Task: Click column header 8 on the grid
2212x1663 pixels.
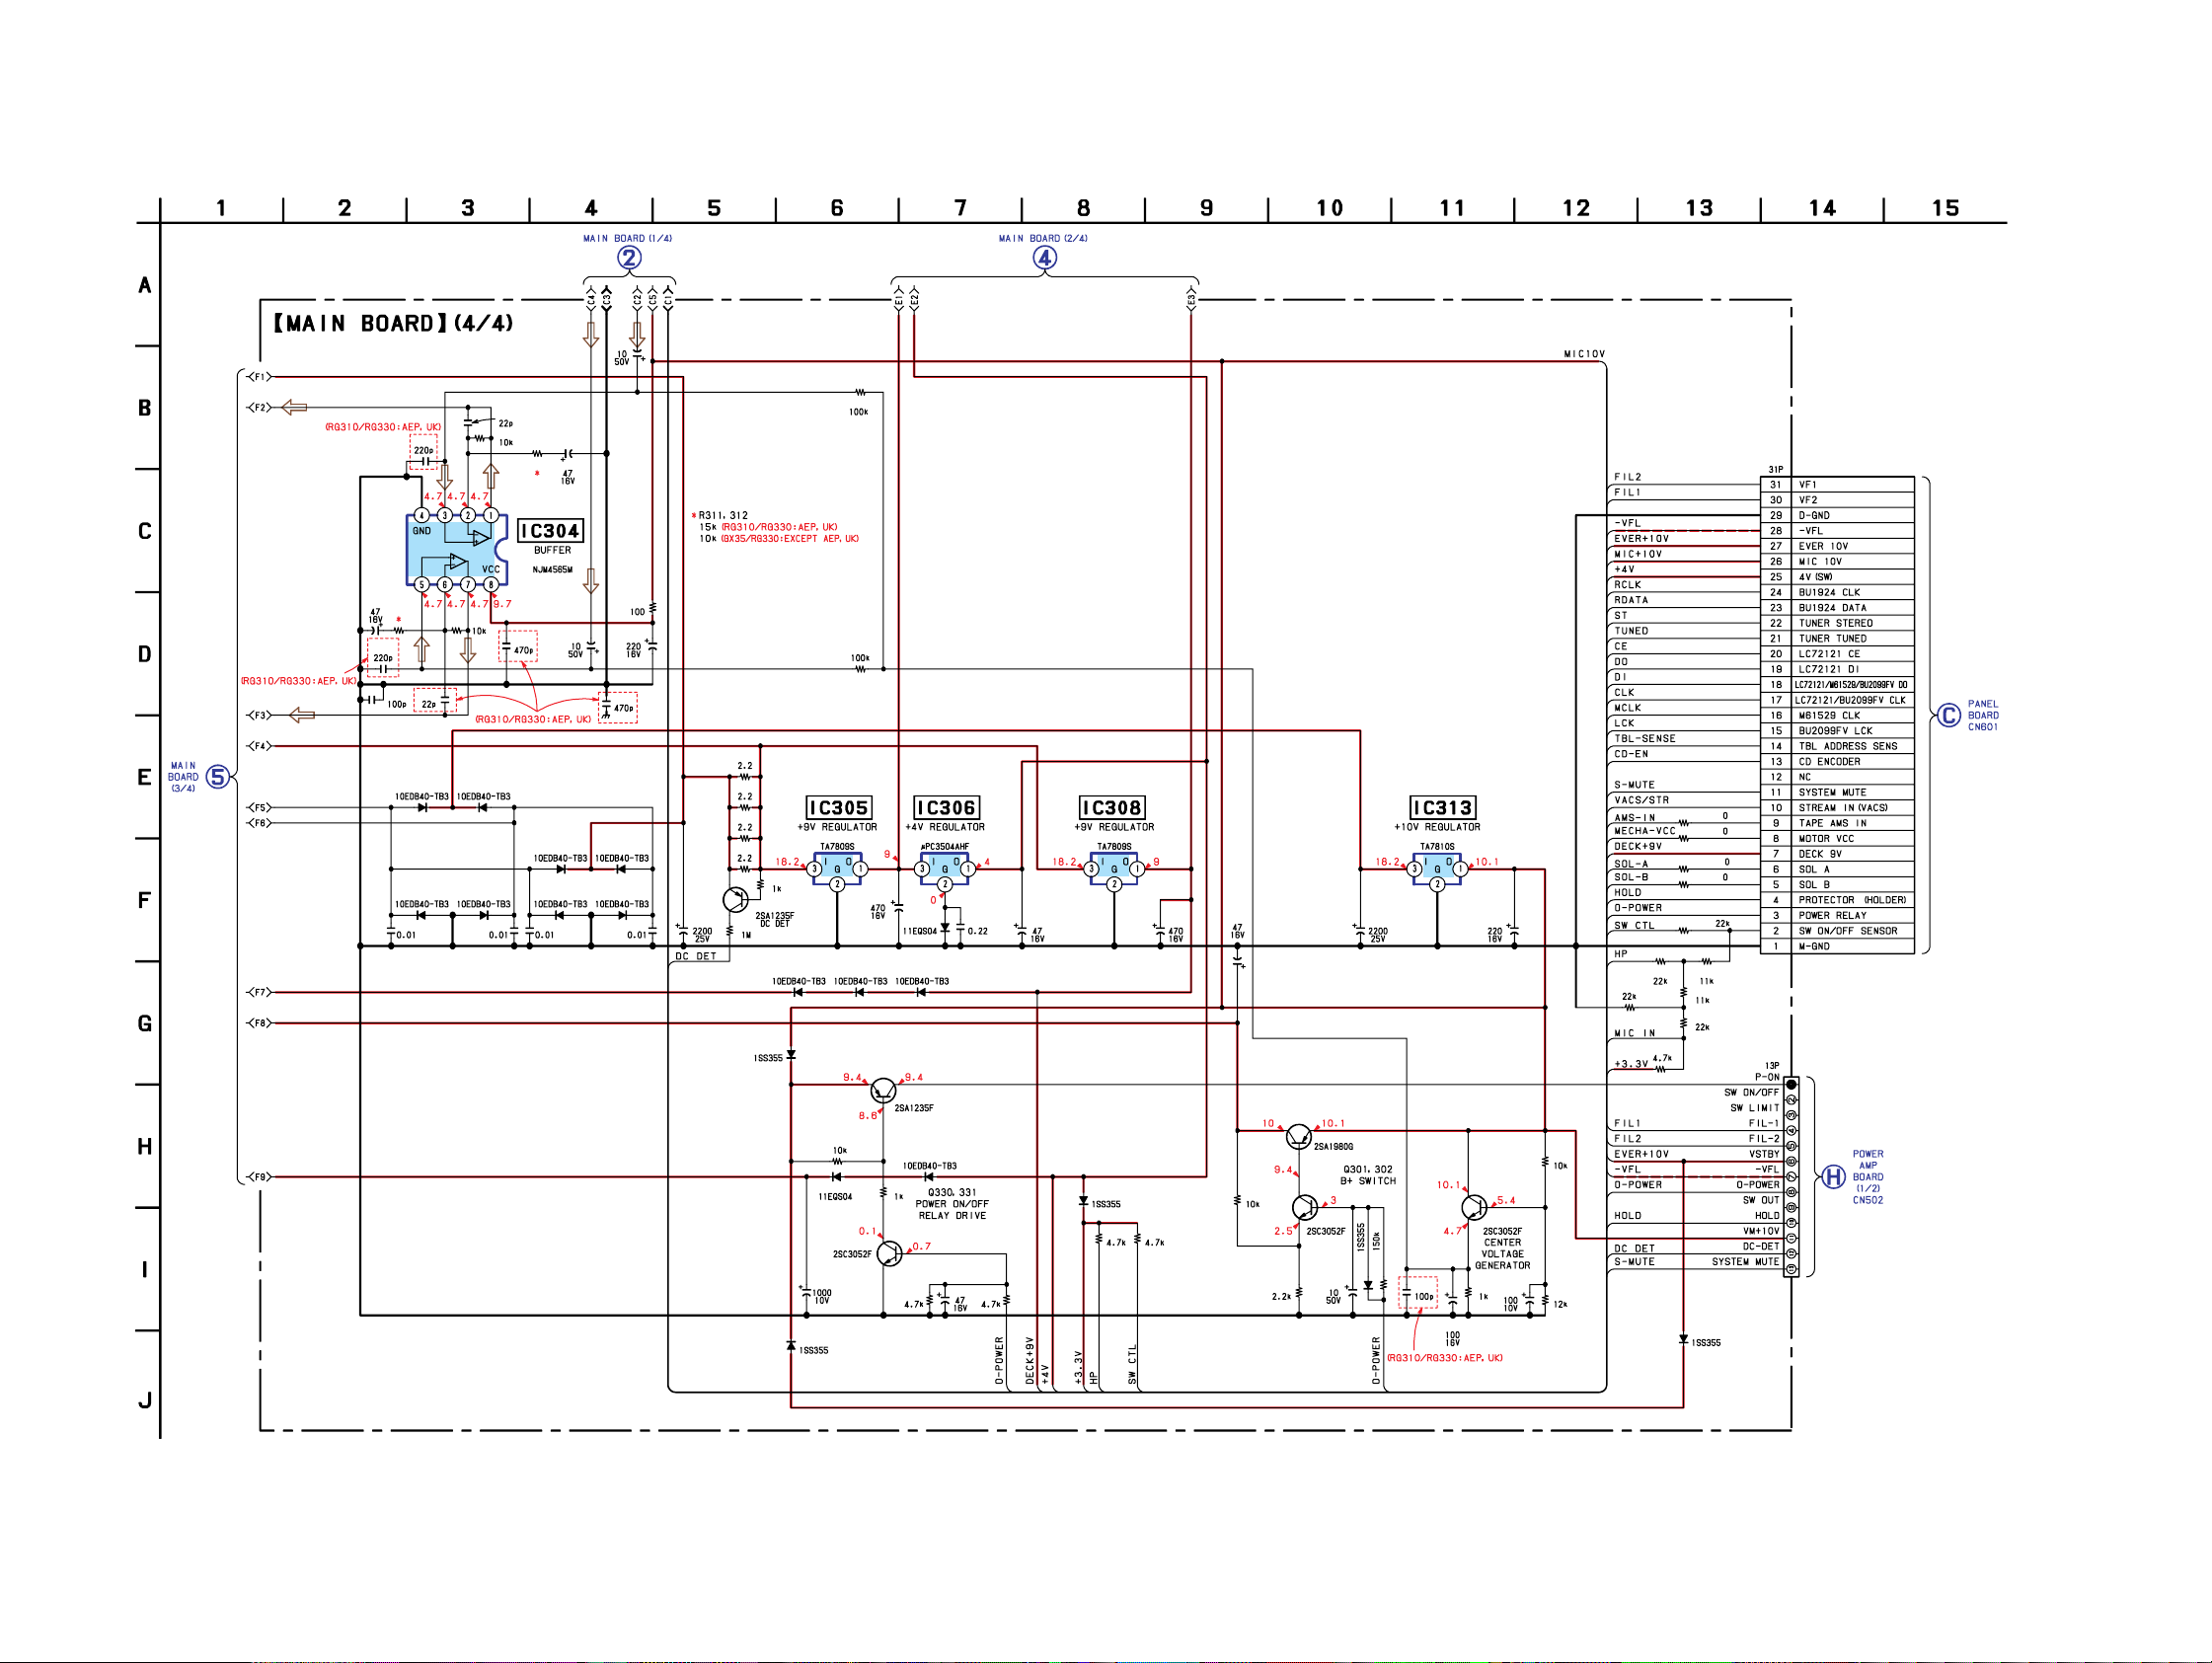Action: (x=1083, y=208)
